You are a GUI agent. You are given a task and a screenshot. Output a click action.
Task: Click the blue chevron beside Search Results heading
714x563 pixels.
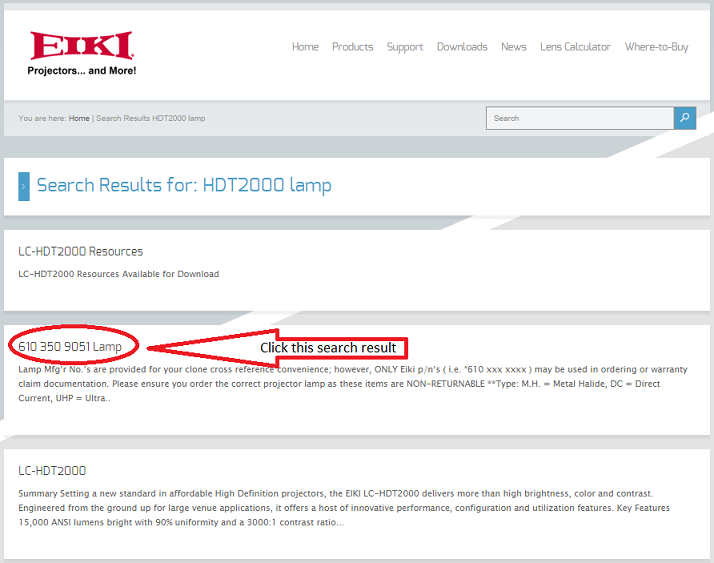[24, 186]
